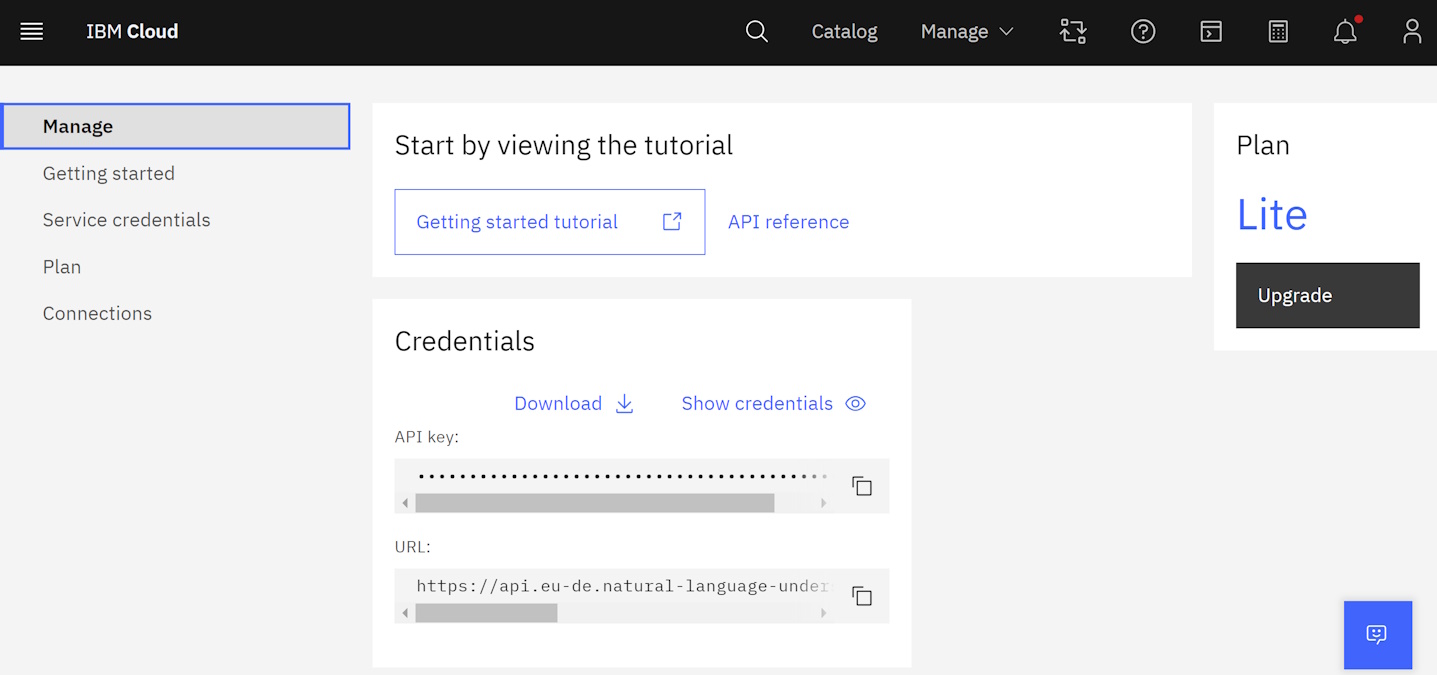View notifications bell icon
The image size is (1437, 675).
[x=1345, y=32]
